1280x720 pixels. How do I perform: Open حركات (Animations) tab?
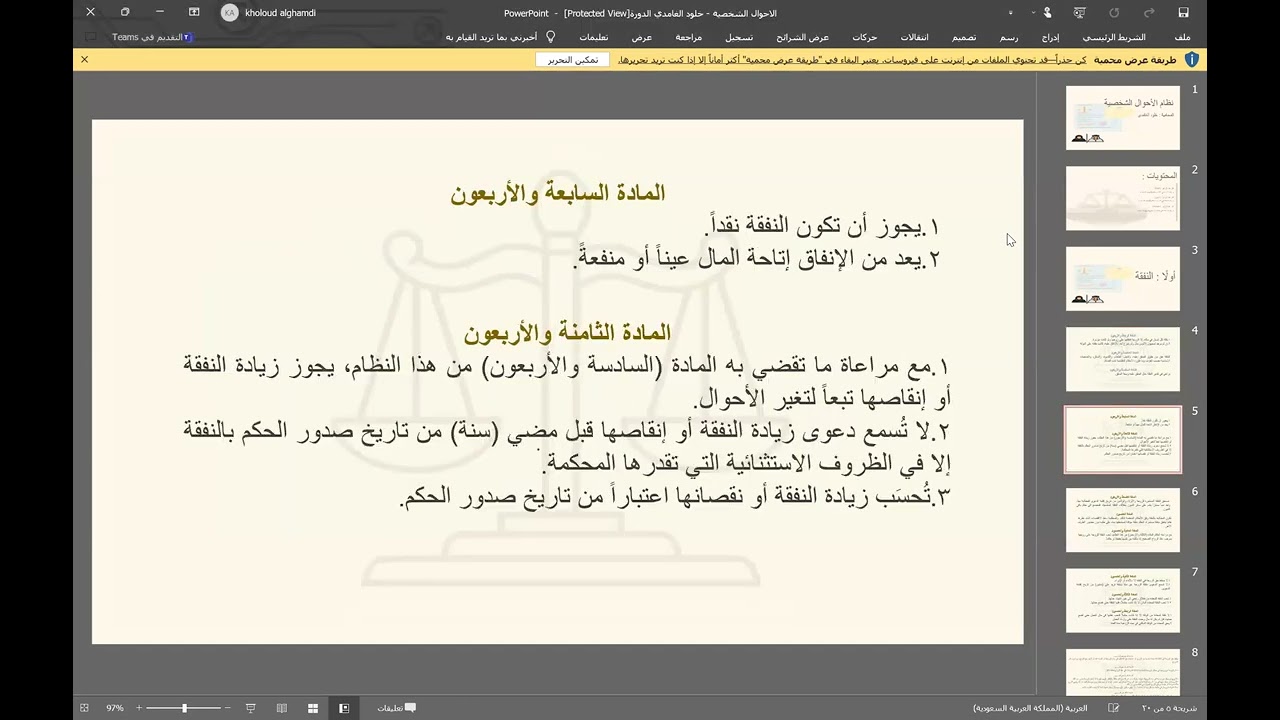point(865,37)
